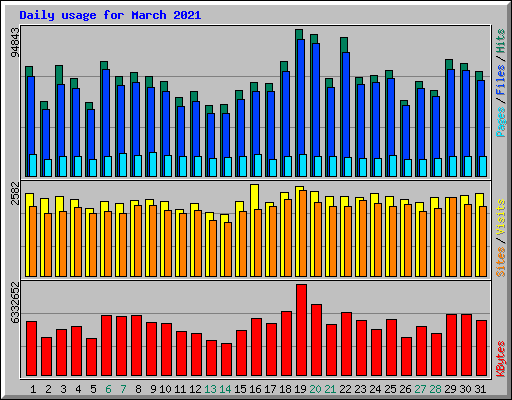Click day 29 on the date axis
512x400 pixels.
pos(450,389)
